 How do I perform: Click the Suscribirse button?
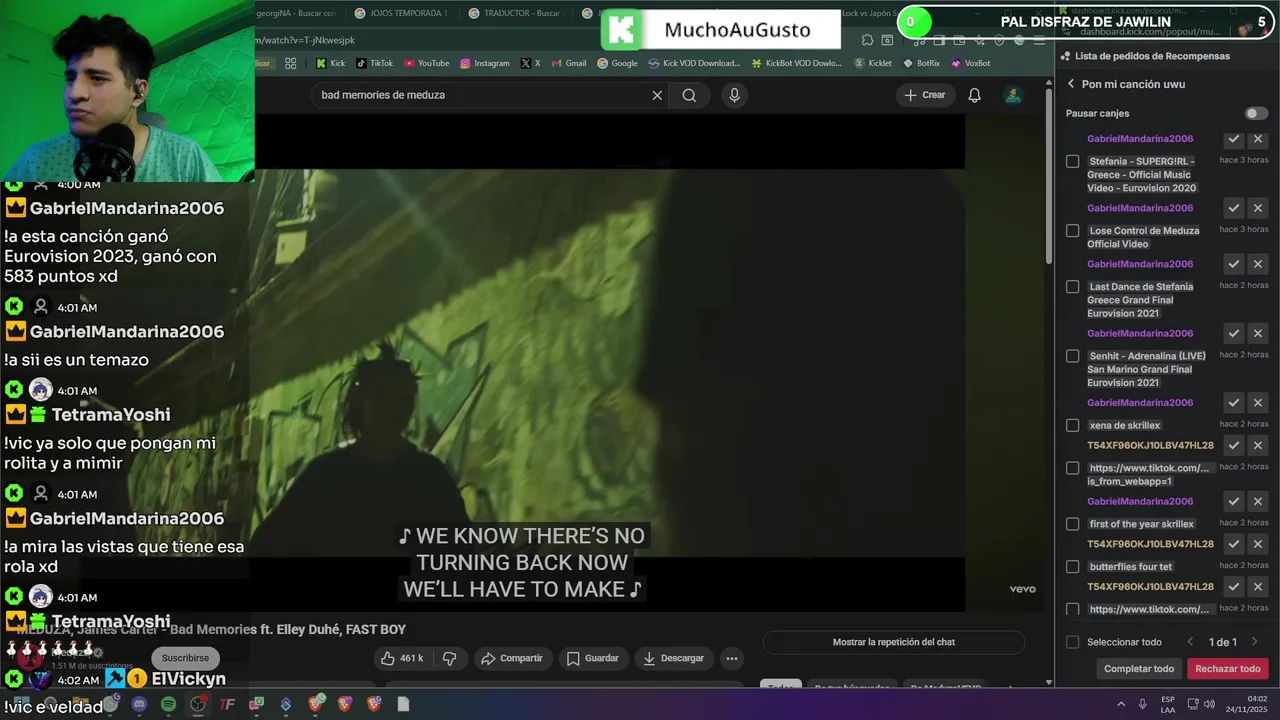click(x=185, y=658)
